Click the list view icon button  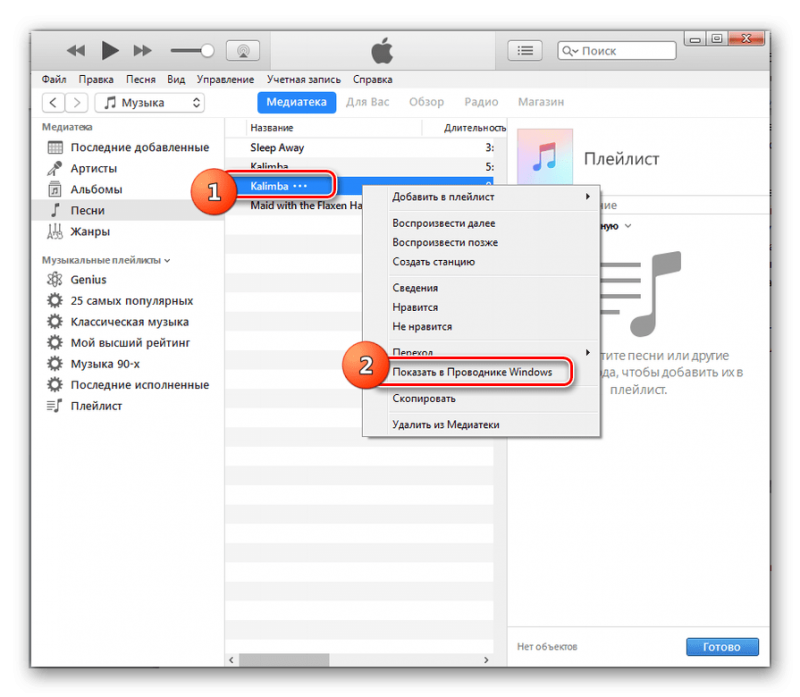(x=524, y=50)
